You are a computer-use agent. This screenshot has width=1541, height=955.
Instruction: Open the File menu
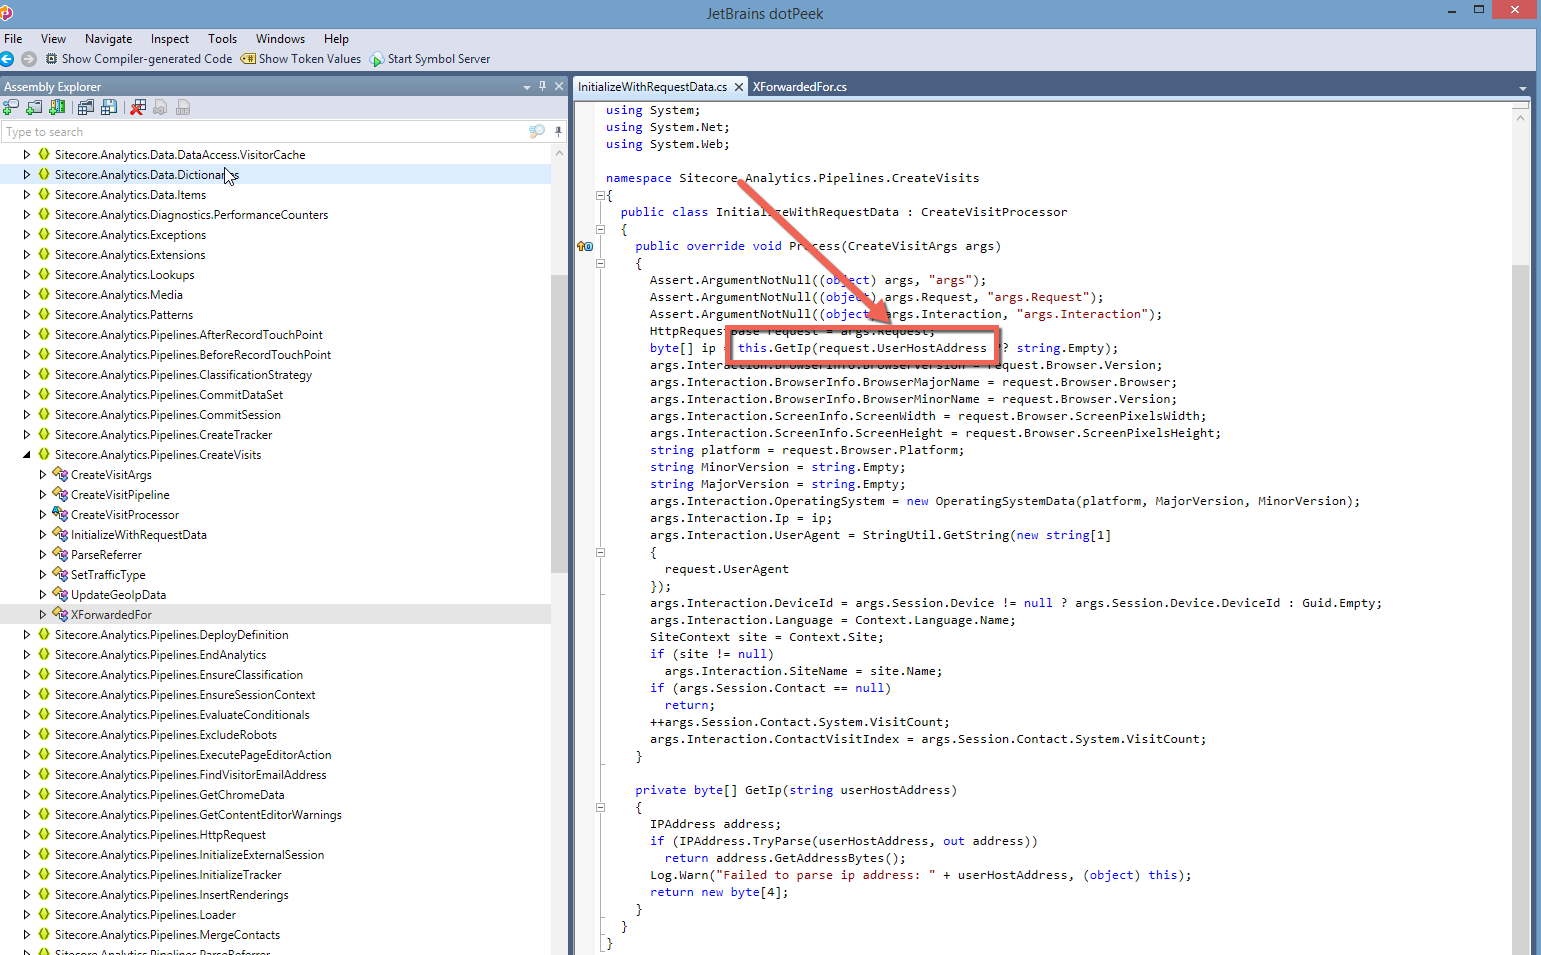tap(13, 39)
